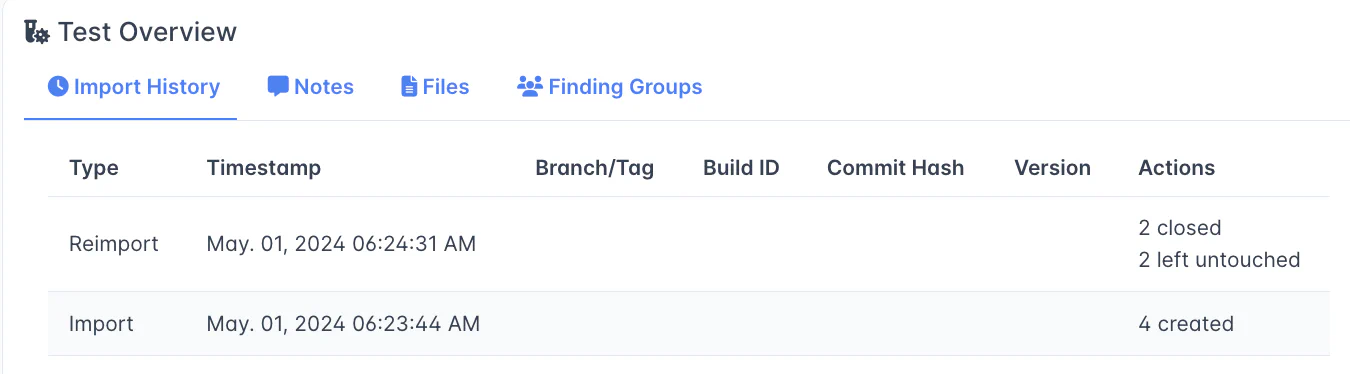Click the Test Overview flask icon
Viewport: 1350px width, 374px height.
(37, 32)
